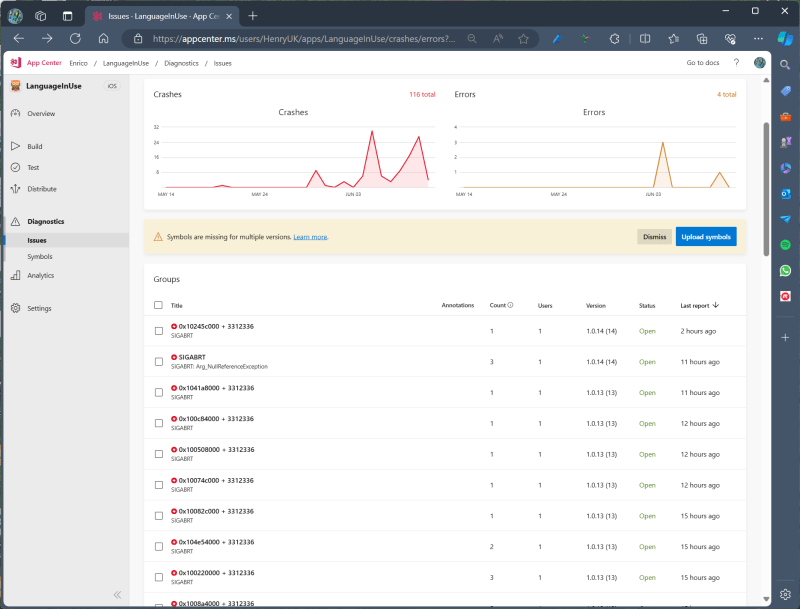Check the SIGABRT Arg_NullReferenceException row checkbox

pos(159,362)
